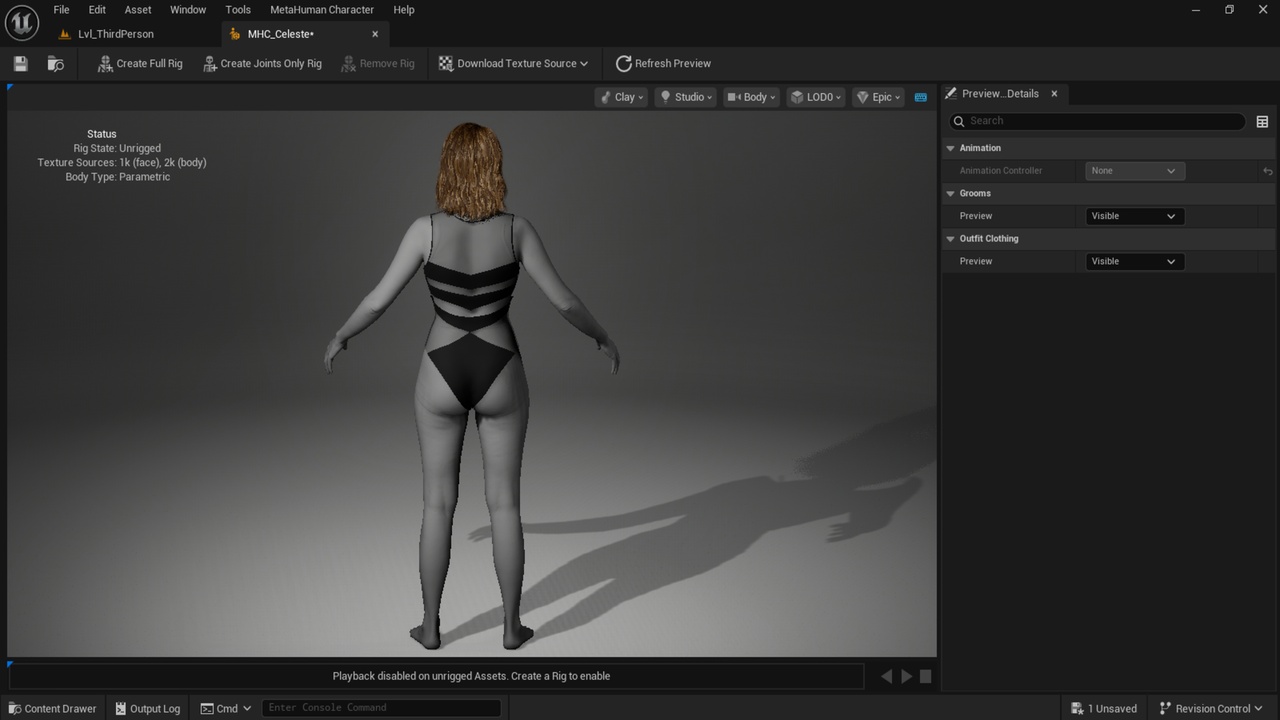Viewport: 1280px width, 720px height.
Task: Collapse the Grooms section
Action: coord(951,193)
